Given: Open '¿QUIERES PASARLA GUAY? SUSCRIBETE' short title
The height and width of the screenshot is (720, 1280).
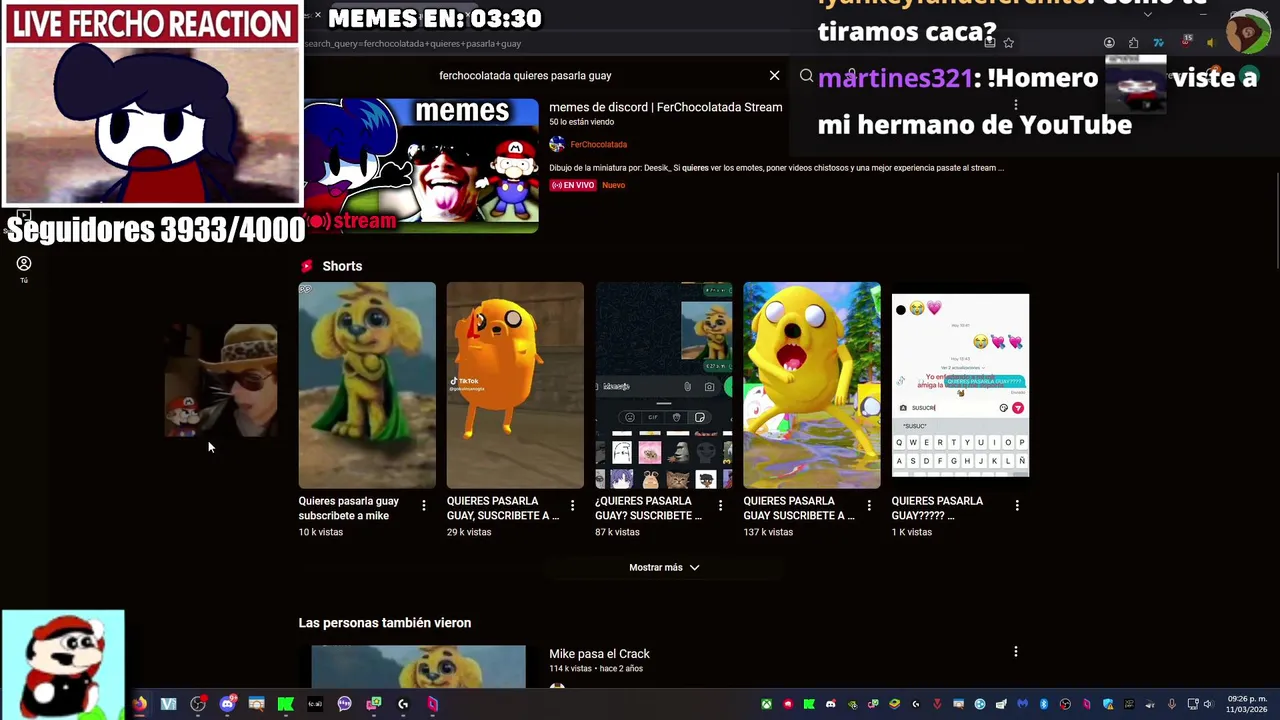Looking at the screenshot, I should 649,508.
